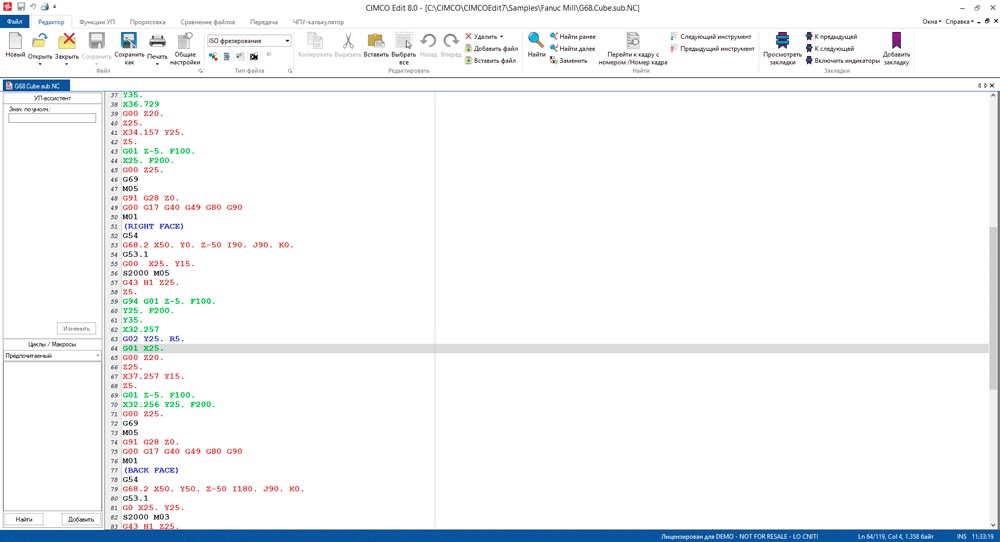This screenshot has width=1000, height=542.
Task: Expand the Открыть dropdown arrow
Action: 40,64
